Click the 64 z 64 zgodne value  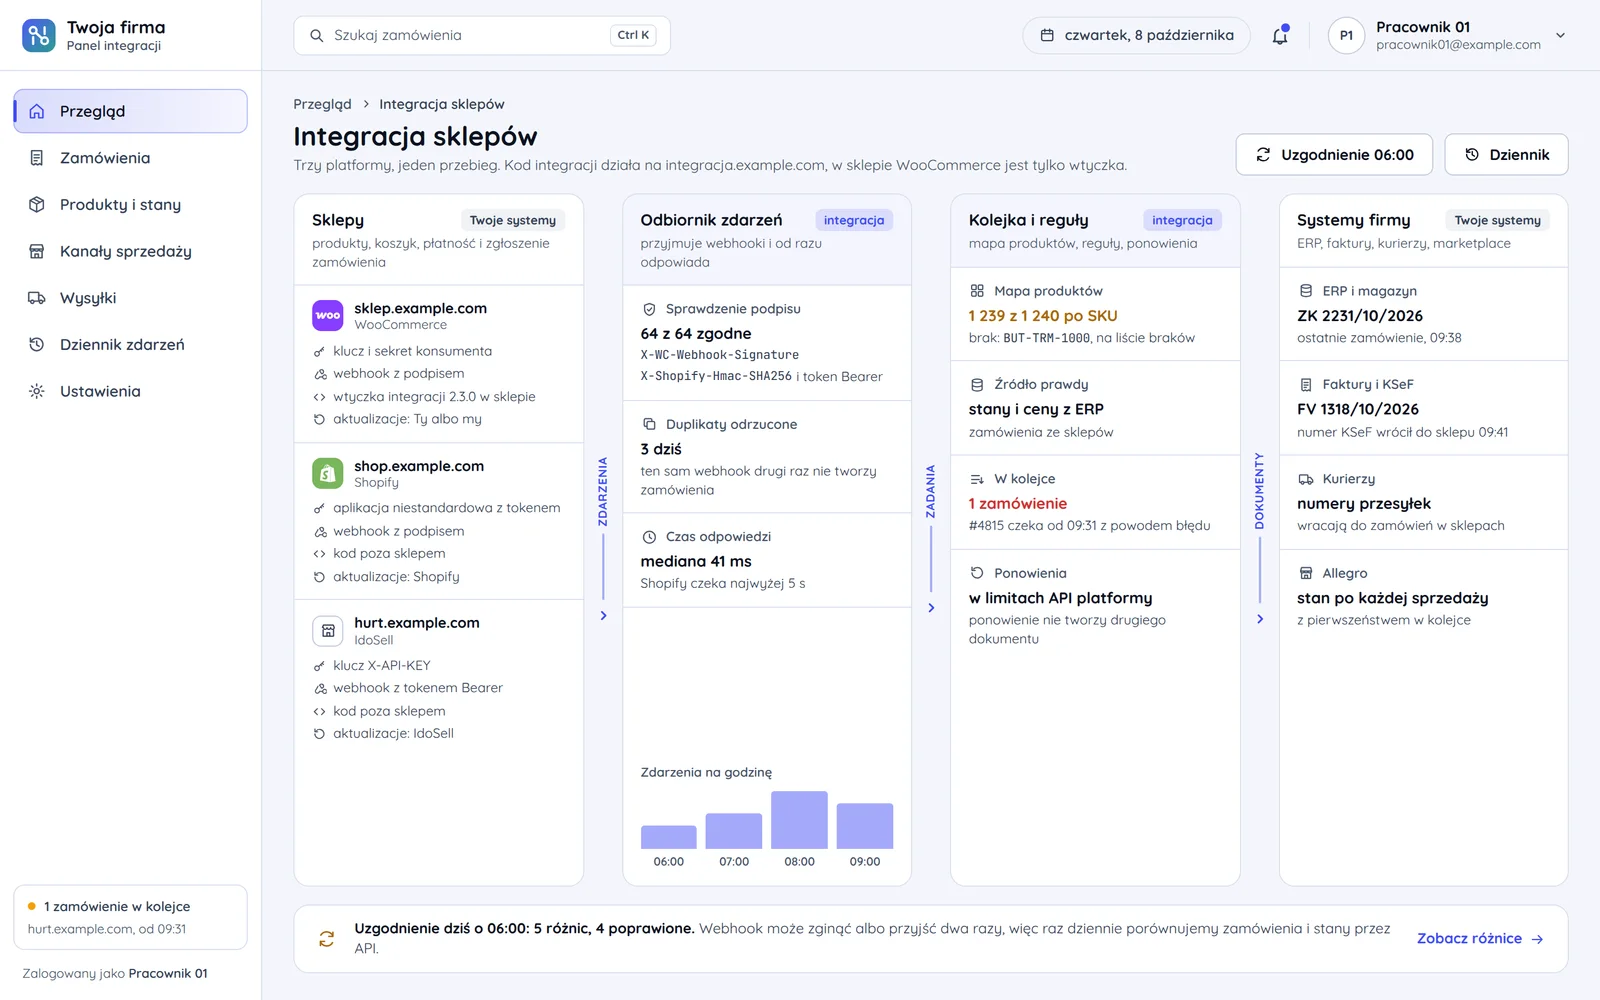696,334
